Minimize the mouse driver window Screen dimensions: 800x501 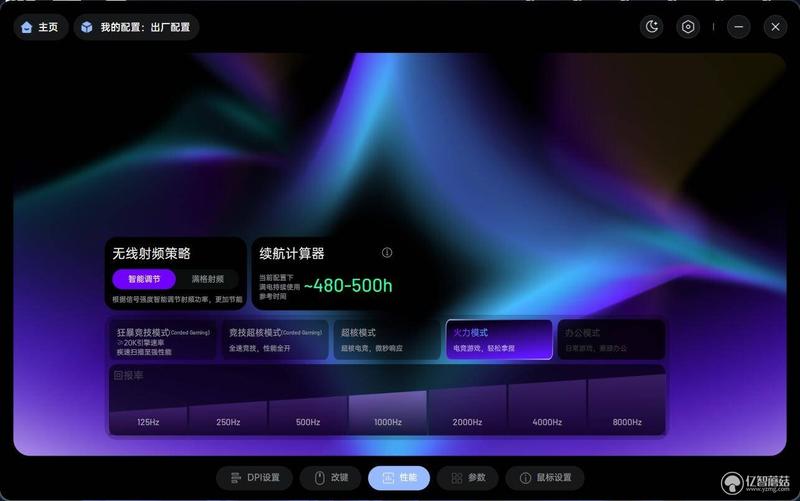739,27
